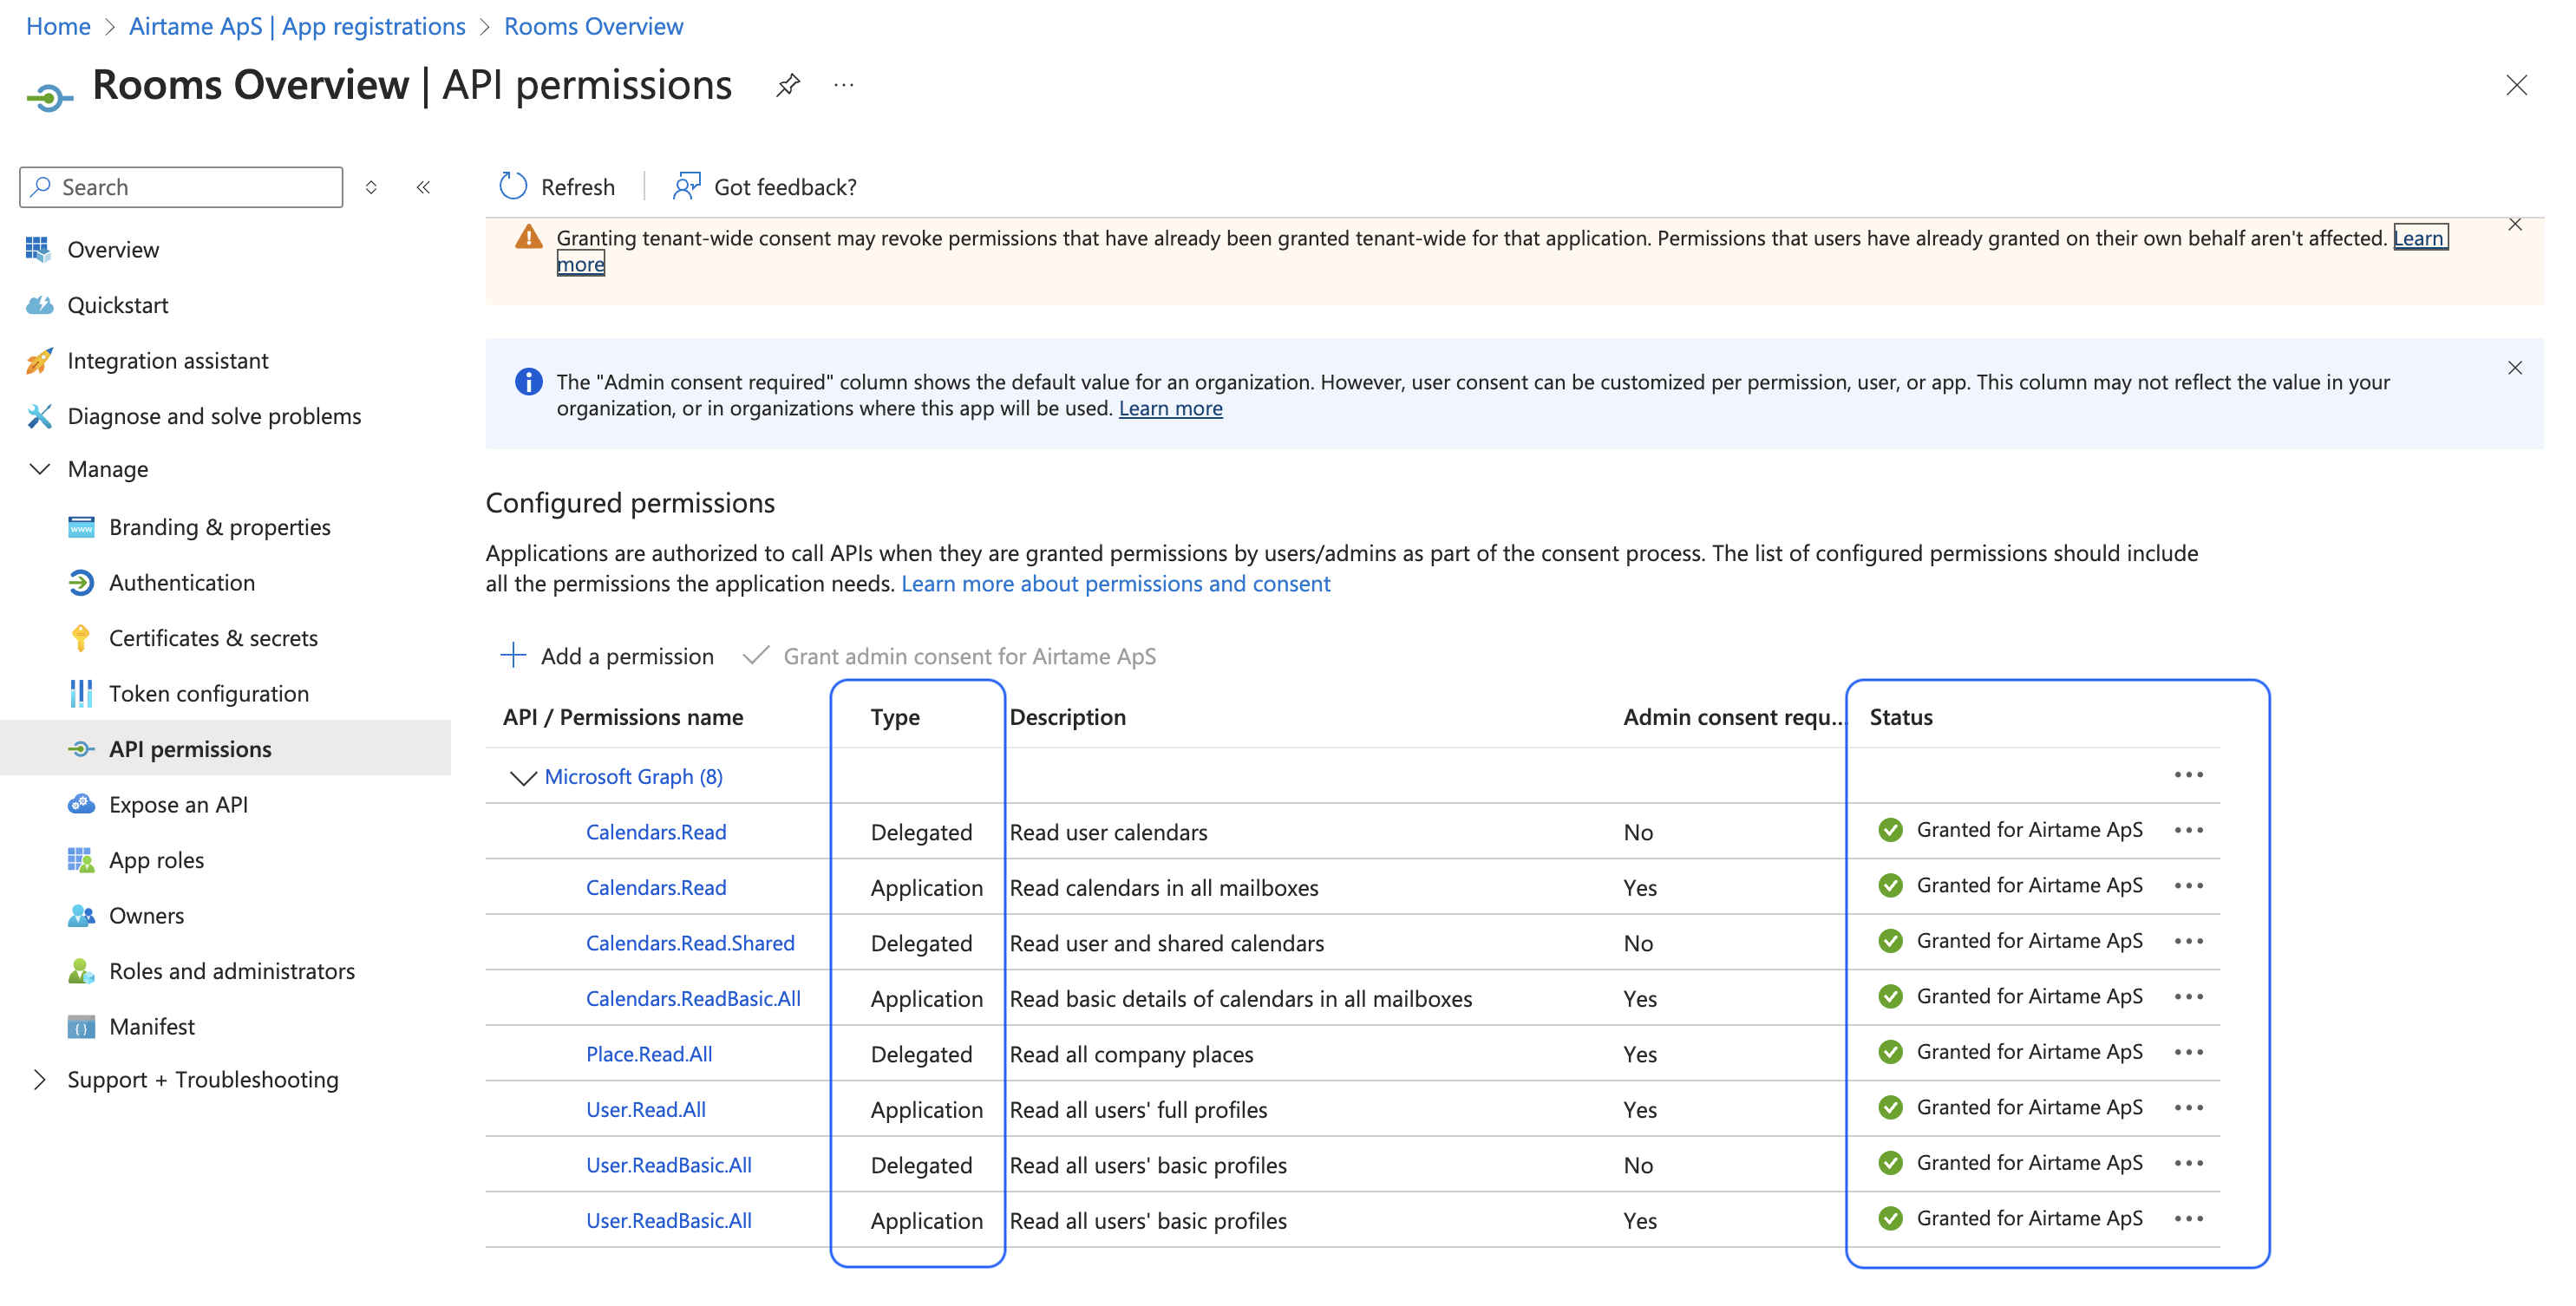The height and width of the screenshot is (1306, 2576).
Task: Dismiss the tenant-wide consent warning banner
Action: (x=2515, y=225)
